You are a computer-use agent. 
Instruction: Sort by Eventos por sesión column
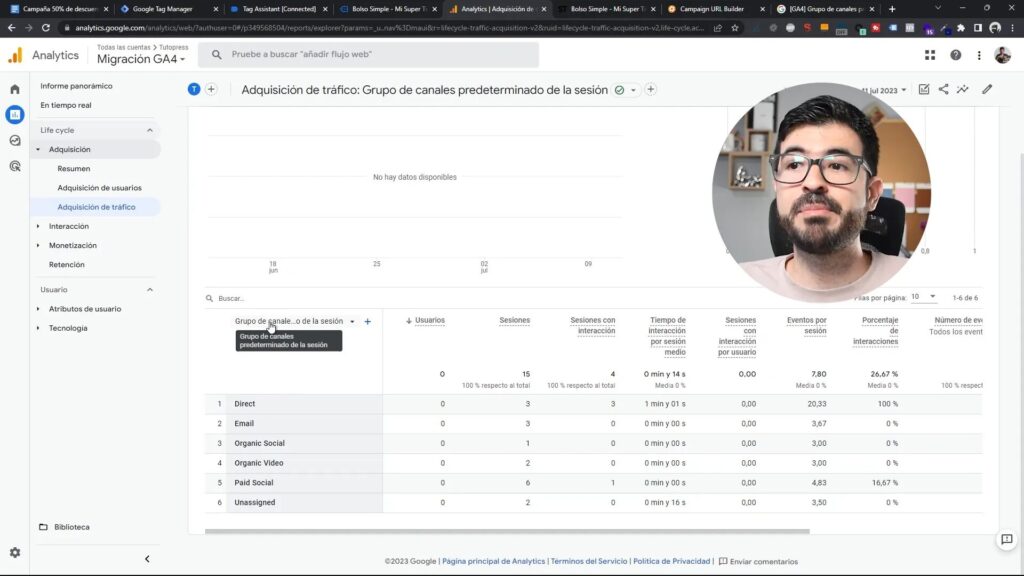click(807, 325)
